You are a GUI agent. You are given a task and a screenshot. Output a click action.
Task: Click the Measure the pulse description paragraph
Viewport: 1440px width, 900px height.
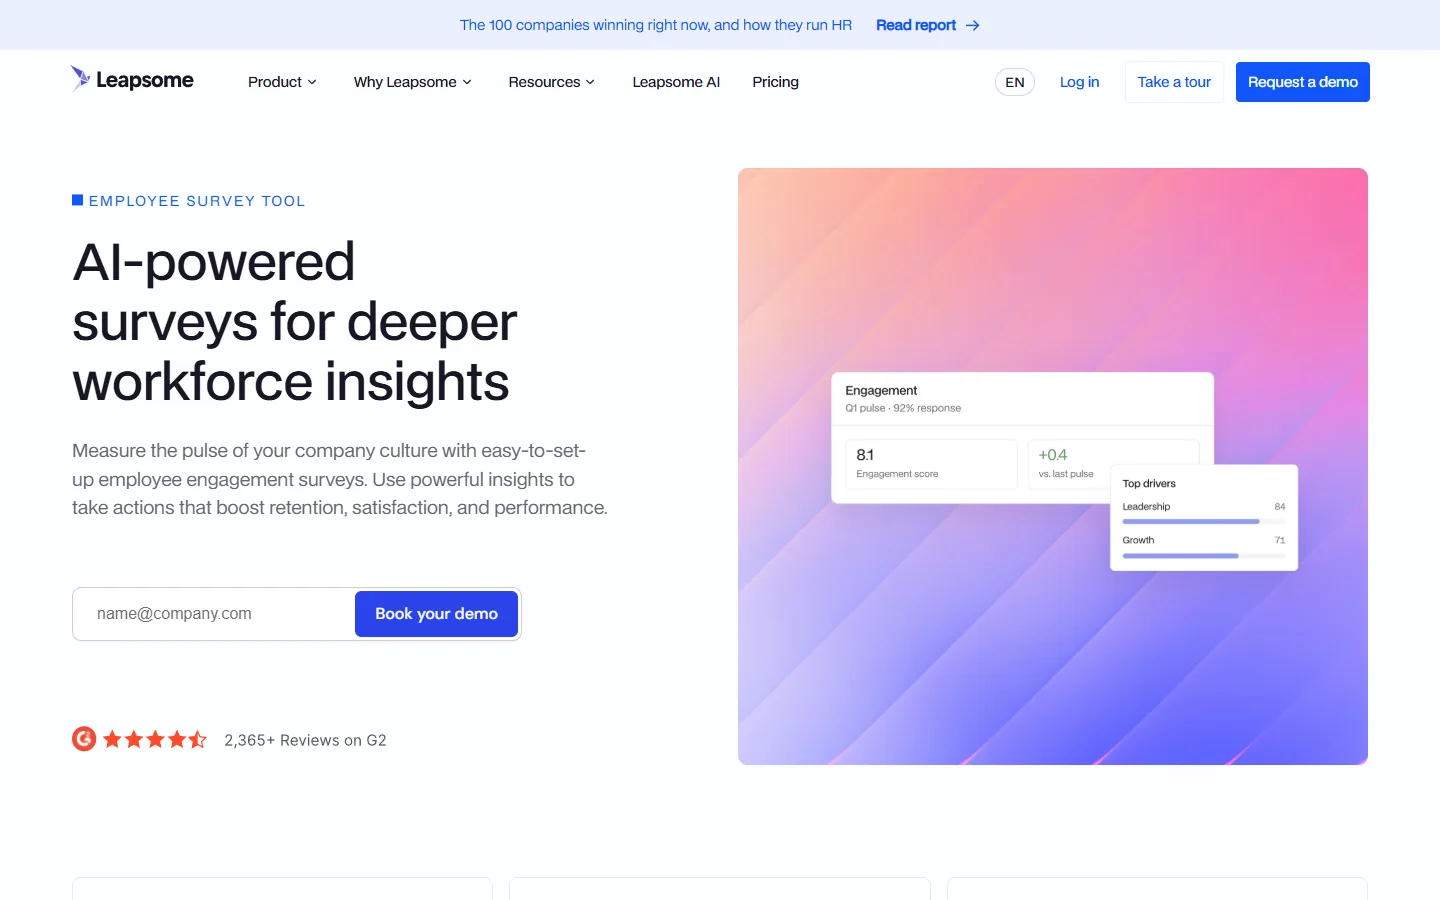pyautogui.click(x=340, y=479)
